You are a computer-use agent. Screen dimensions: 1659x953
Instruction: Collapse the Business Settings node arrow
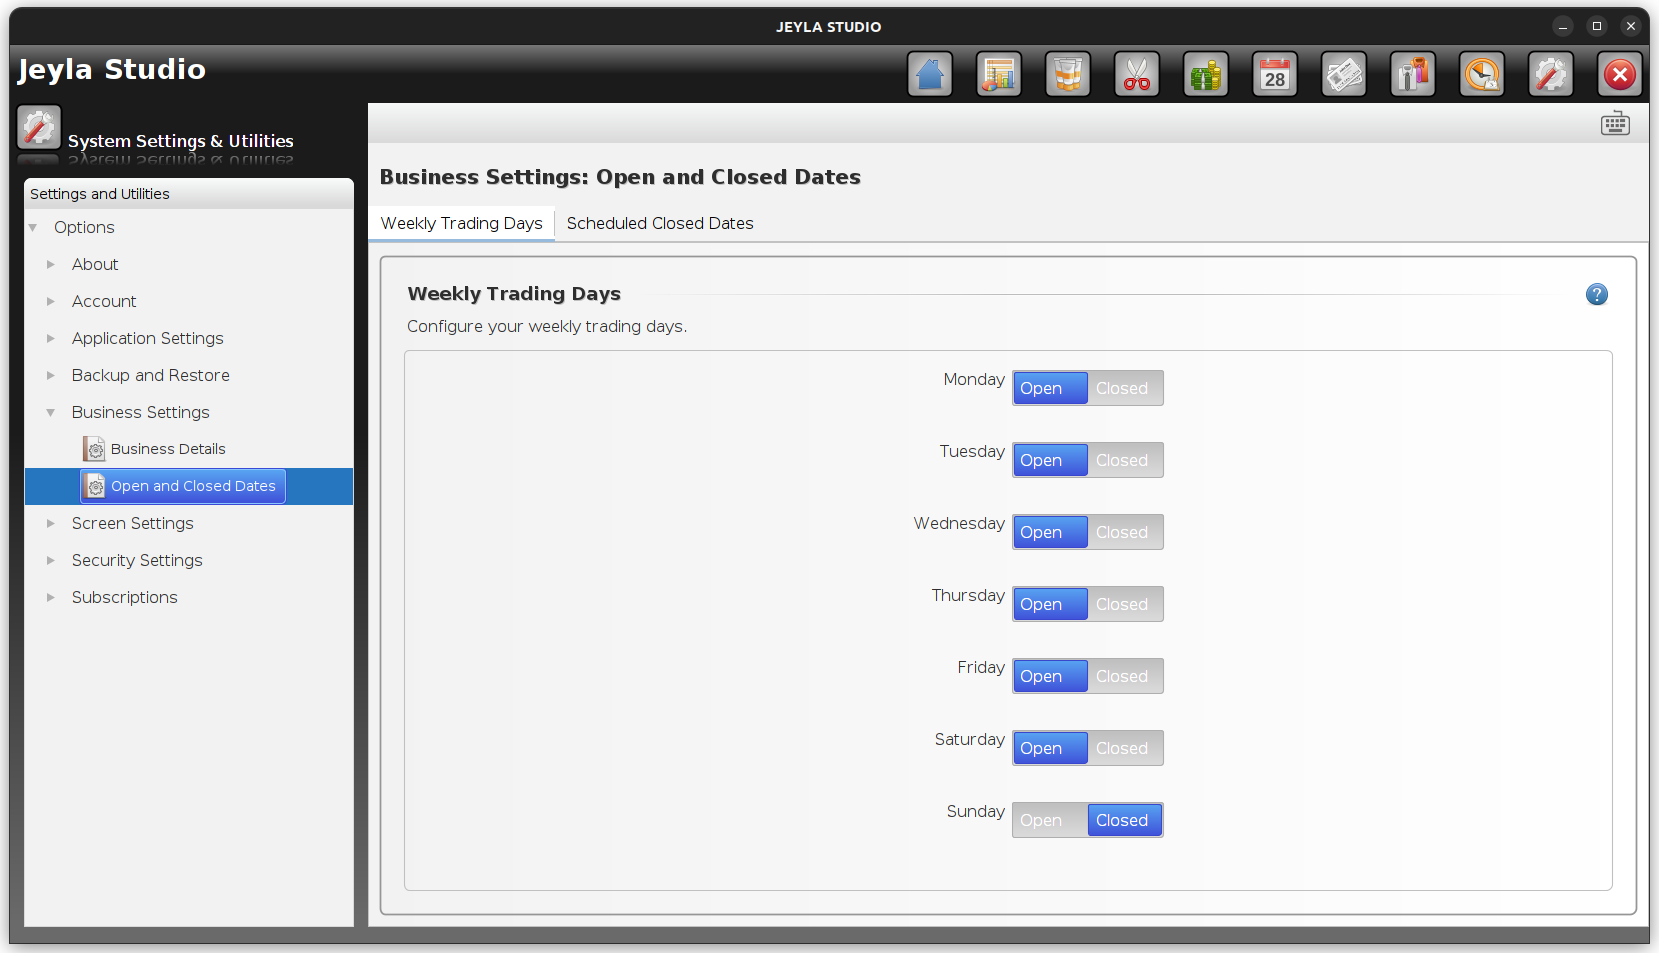pyautogui.click(x=51, y=413)
